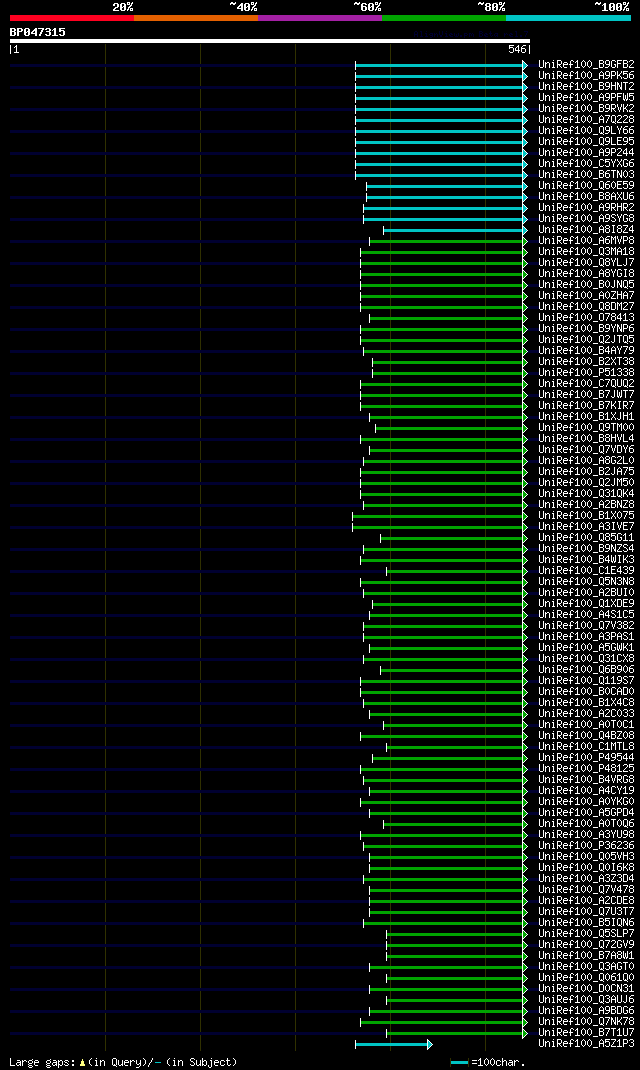The image size is (640, 1070).
Task: Click the green ~80% identity legend segment
Action: point(444,18)
